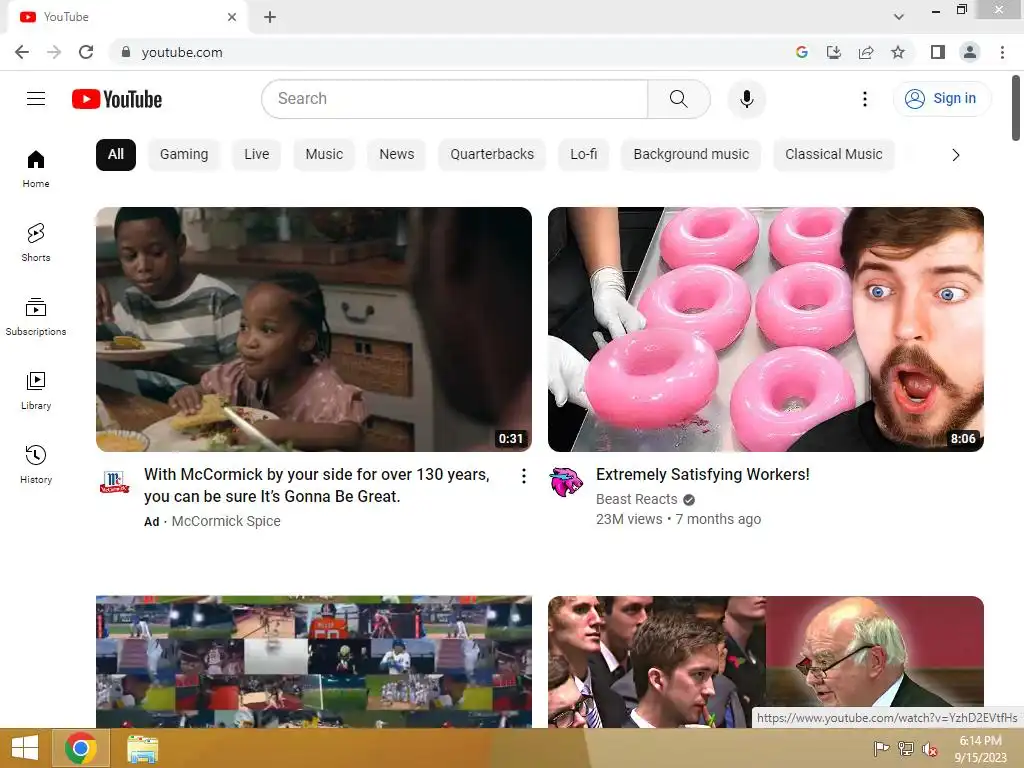Select the Classical Music chip
This screenshot has height=768, width=1024.
(833, 155)
